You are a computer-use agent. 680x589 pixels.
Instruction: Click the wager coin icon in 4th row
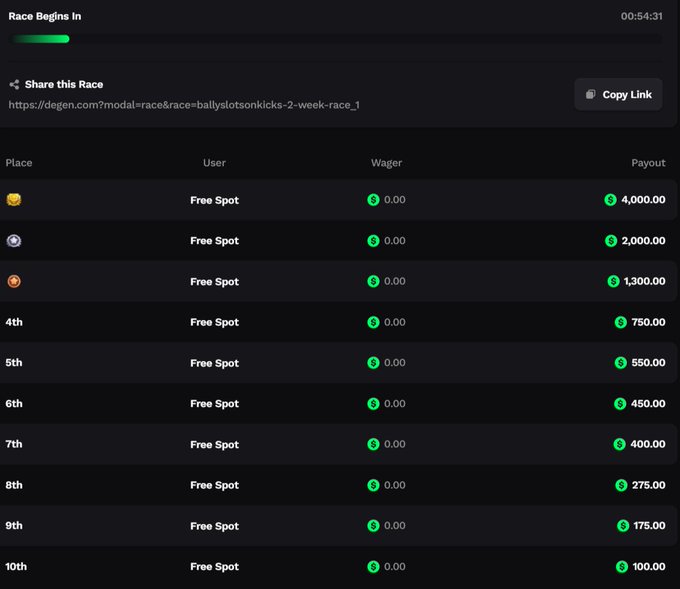[x=373, y=322]
